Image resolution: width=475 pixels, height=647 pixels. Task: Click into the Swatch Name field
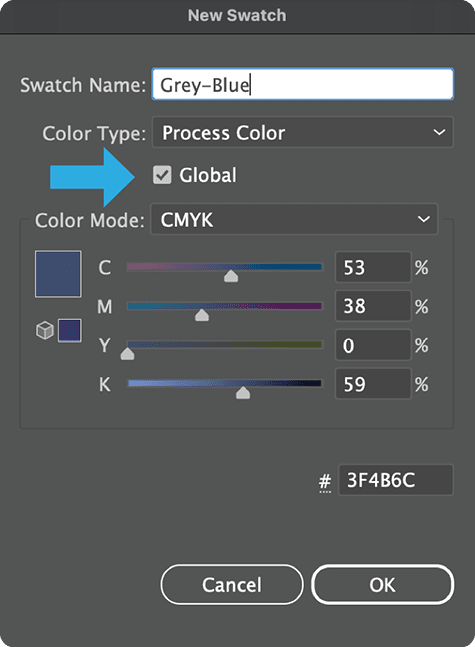pos(302,84)
